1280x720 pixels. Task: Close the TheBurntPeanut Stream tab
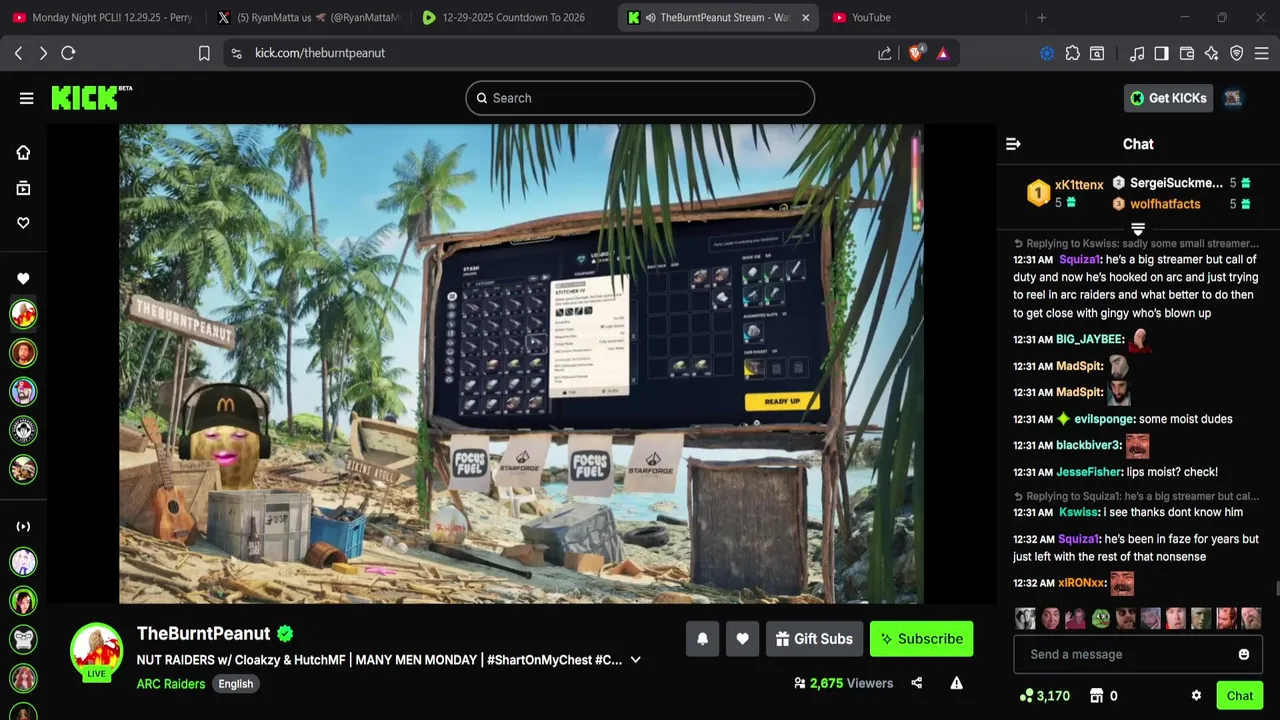coord(805,17)
